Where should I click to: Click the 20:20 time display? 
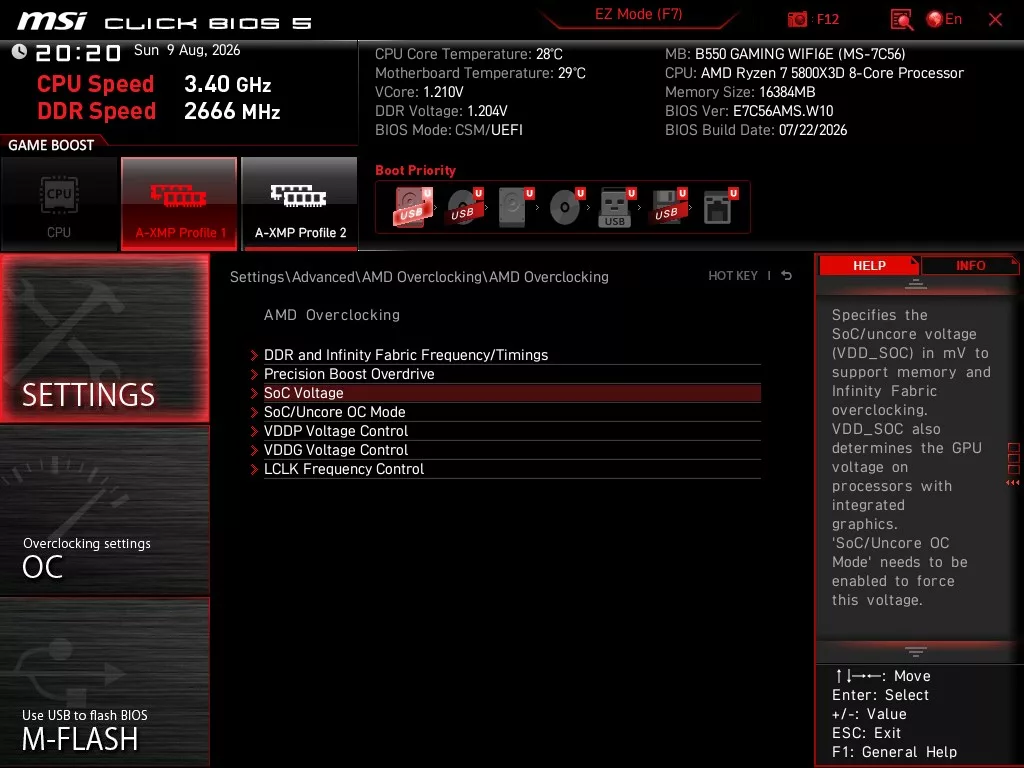[78, 52]
